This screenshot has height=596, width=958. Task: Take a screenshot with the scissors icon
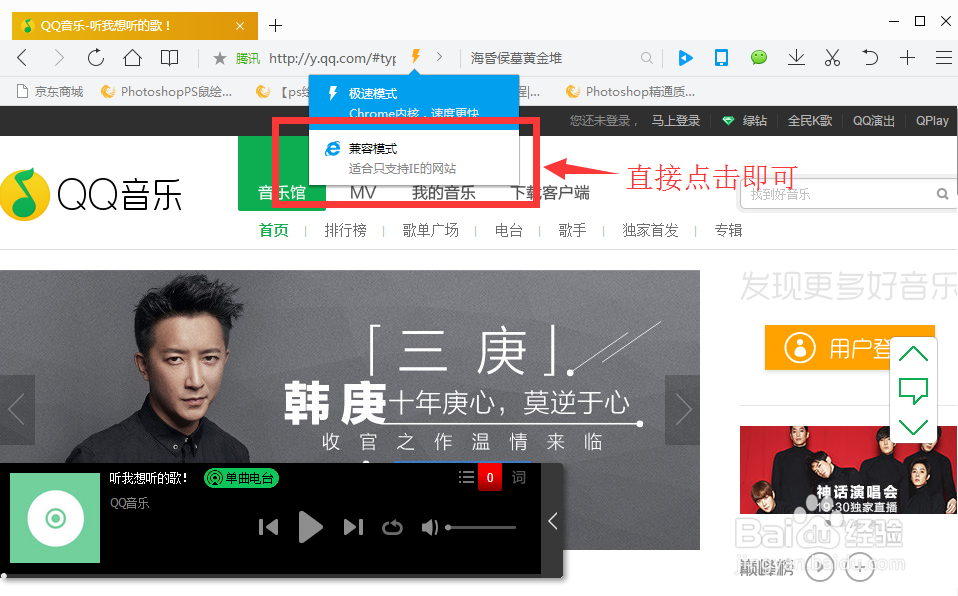click(832, 58)
